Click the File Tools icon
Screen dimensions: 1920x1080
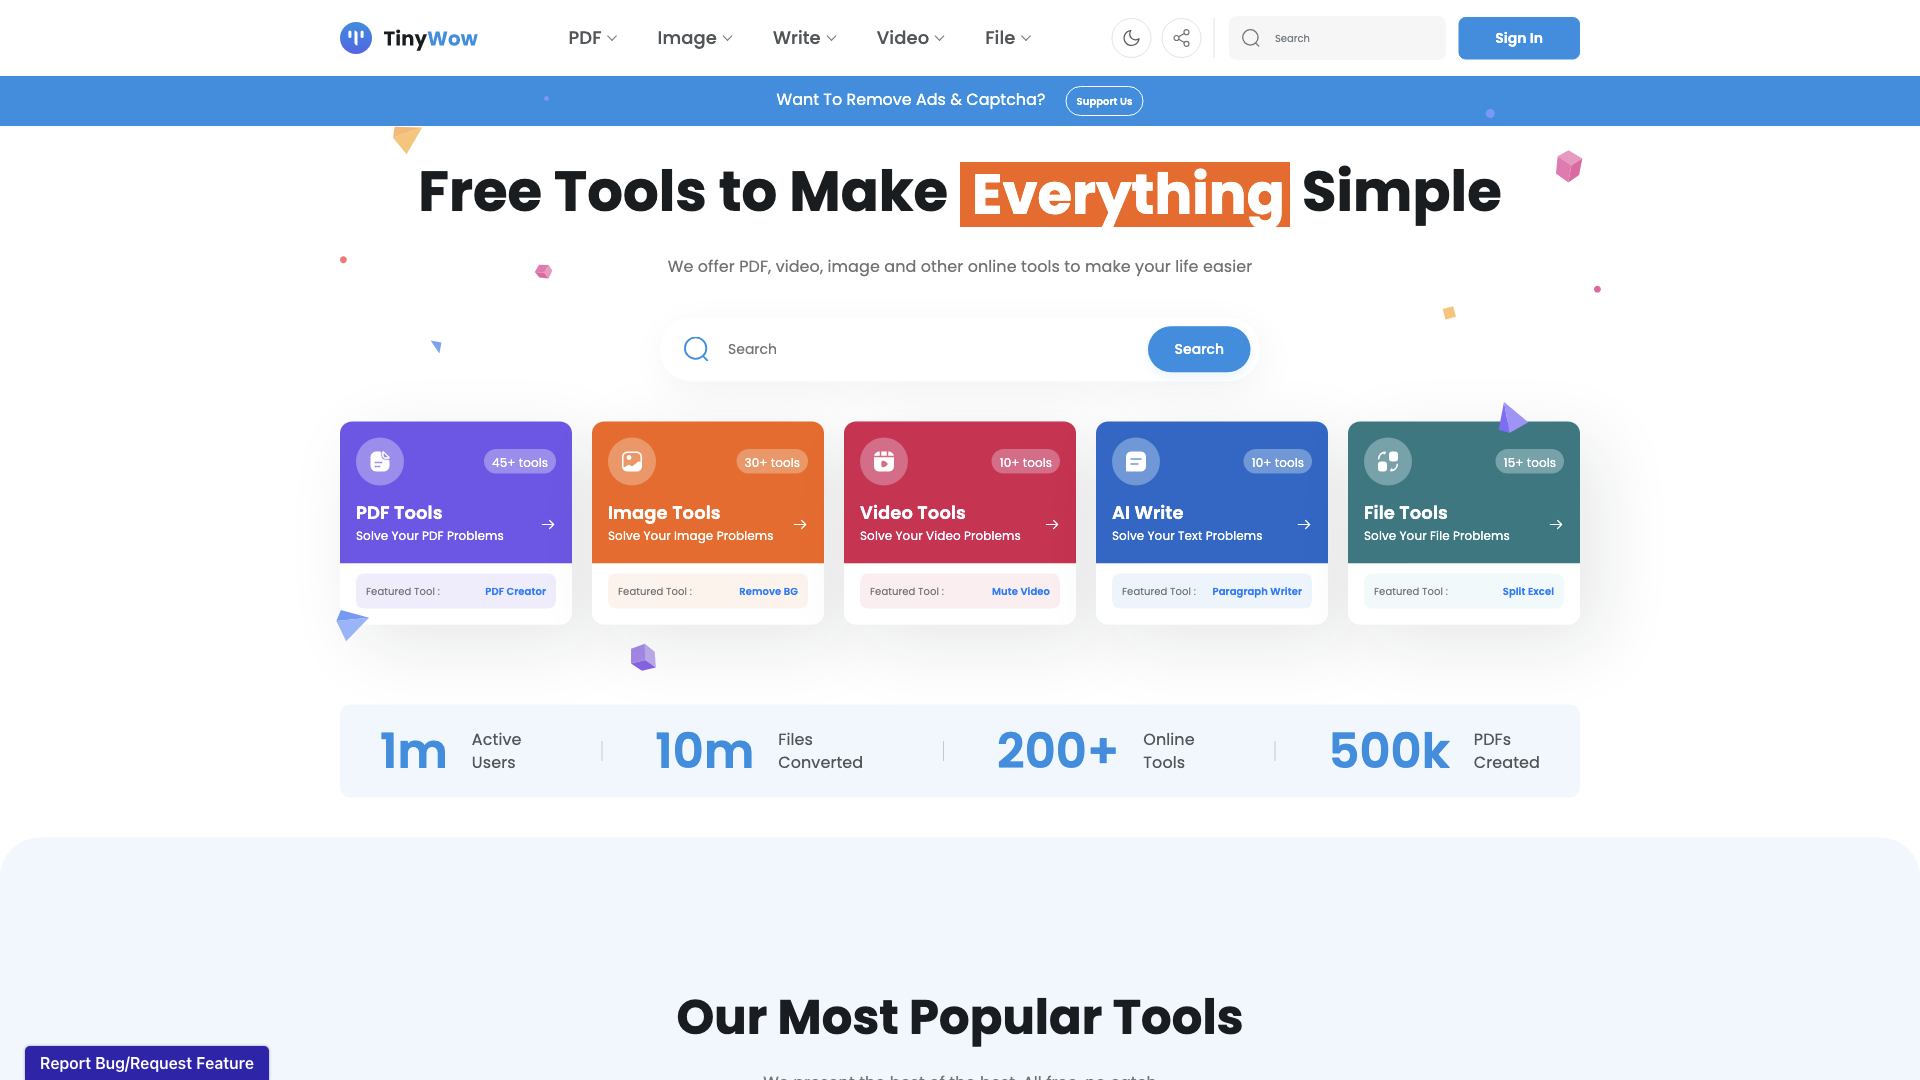(x=1389, y=462)
